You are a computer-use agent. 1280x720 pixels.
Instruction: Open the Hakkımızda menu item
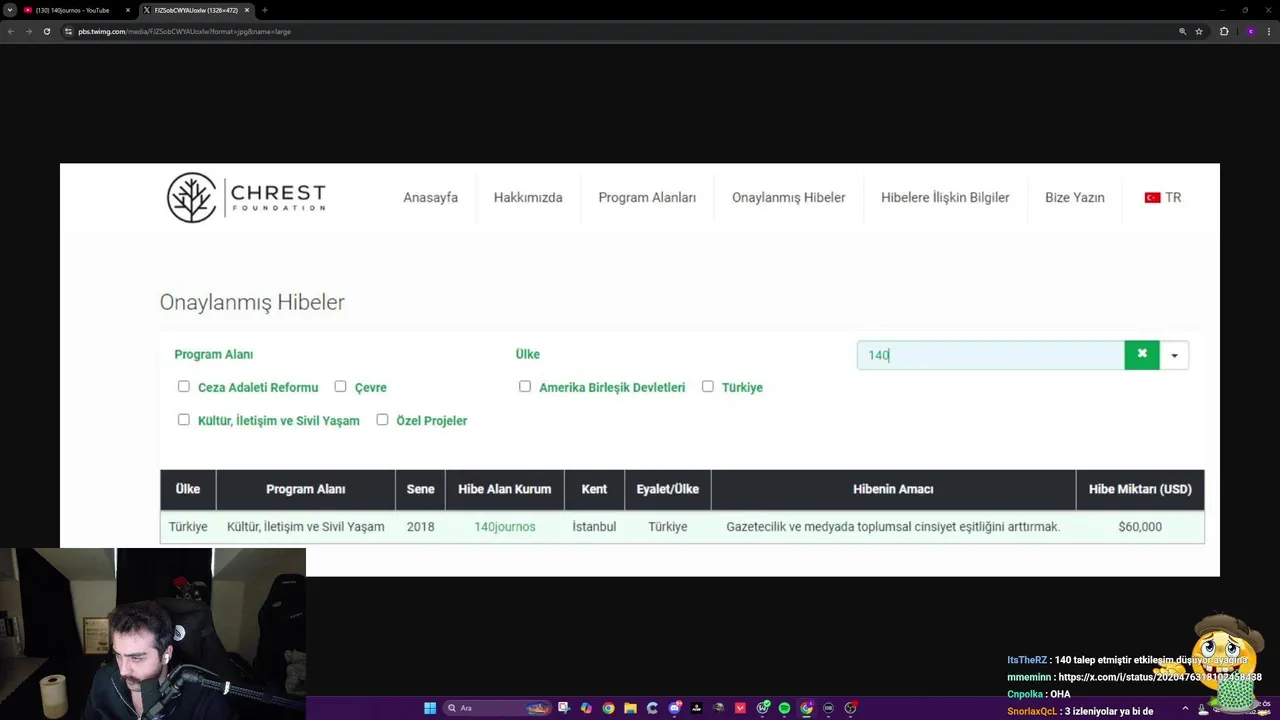tap(528, 198)
